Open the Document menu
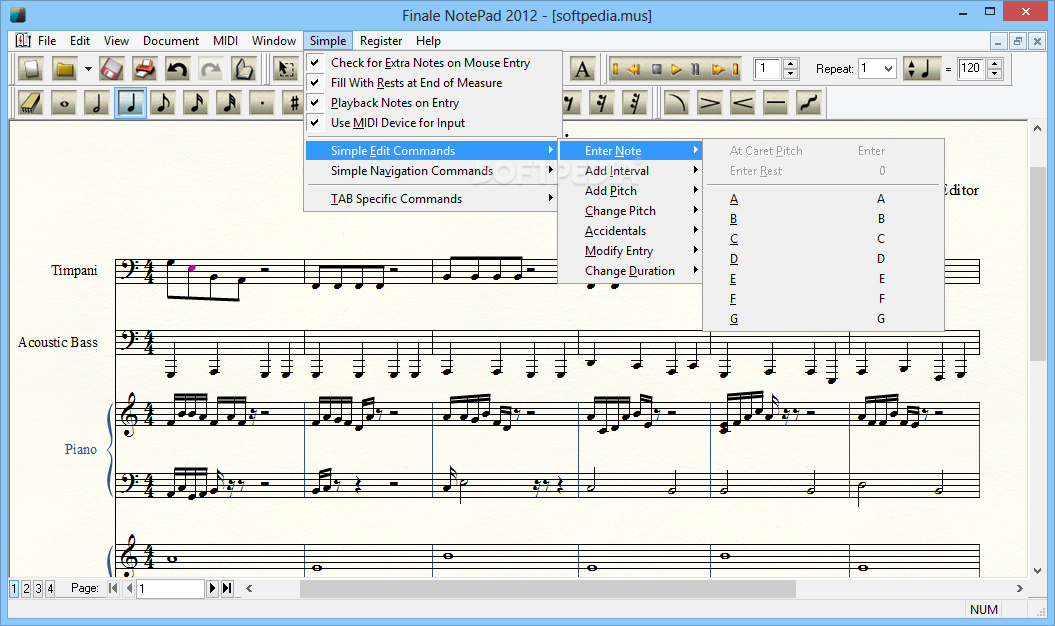This screenshot has height=626, width=1055. pyautogui.click(x=171, y=40)
